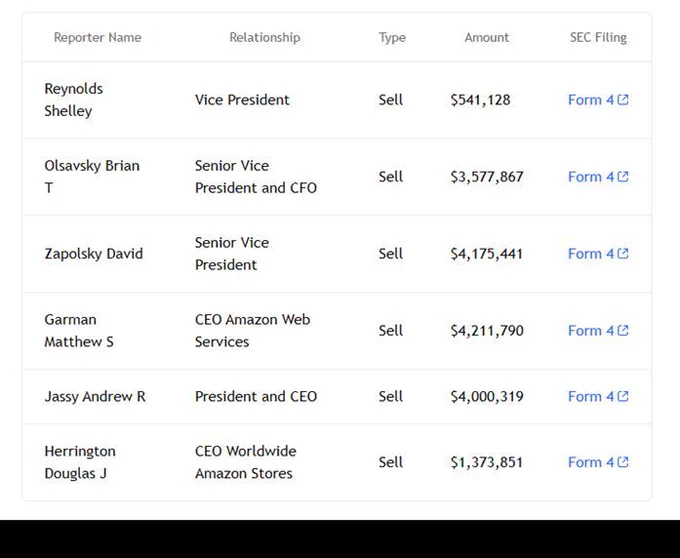
Task: Open external link icon in Jassy Andrew R row
Action: pos(623,396)
